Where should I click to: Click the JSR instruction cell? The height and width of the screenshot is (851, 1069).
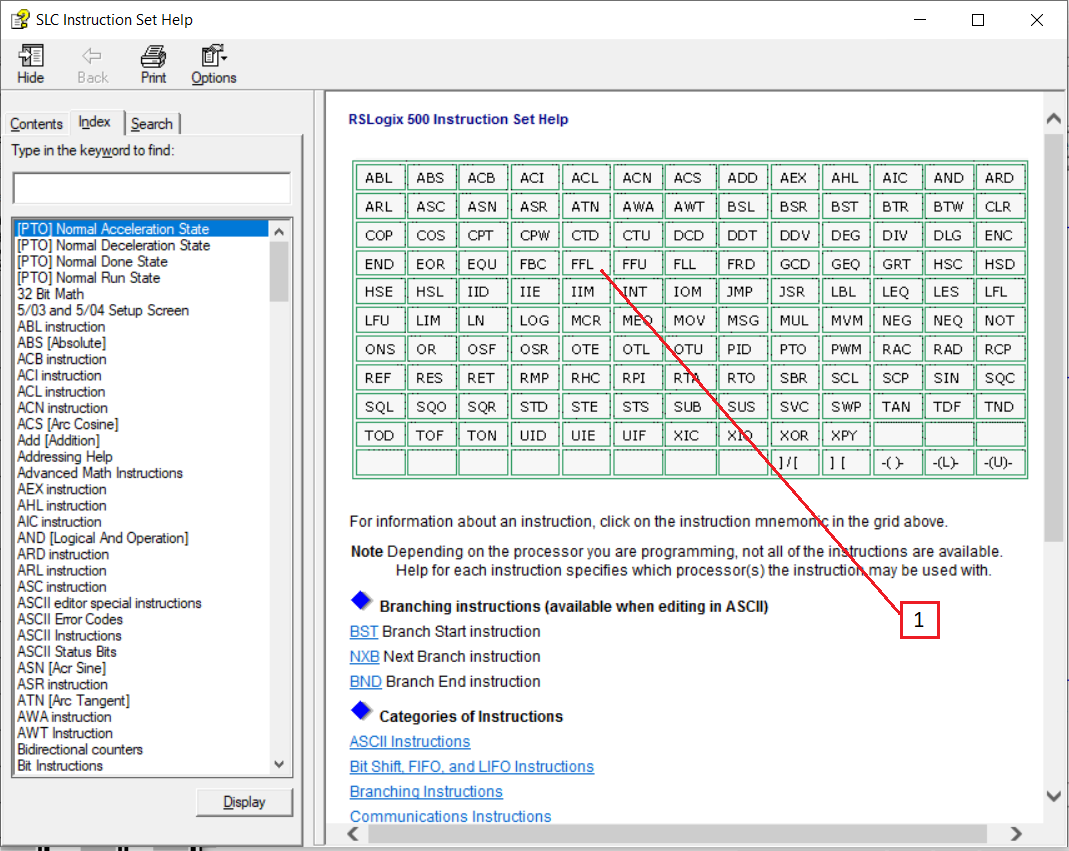pos(793,292)
